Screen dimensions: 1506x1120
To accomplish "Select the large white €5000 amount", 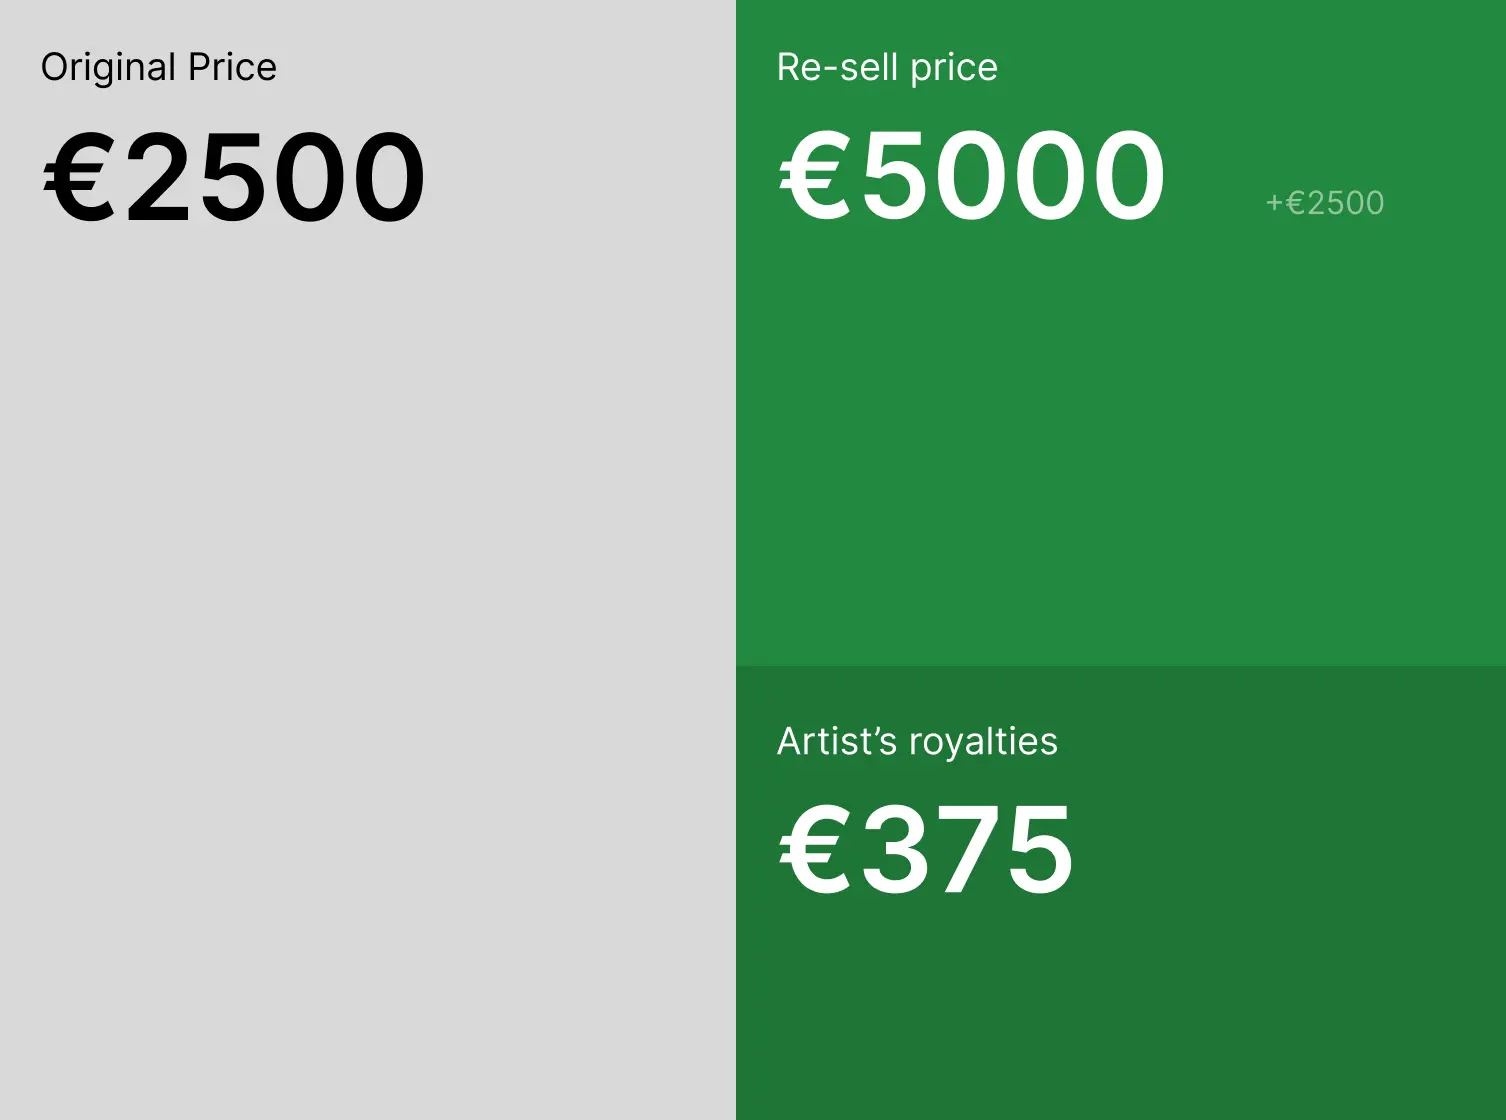I will point(972,177).
